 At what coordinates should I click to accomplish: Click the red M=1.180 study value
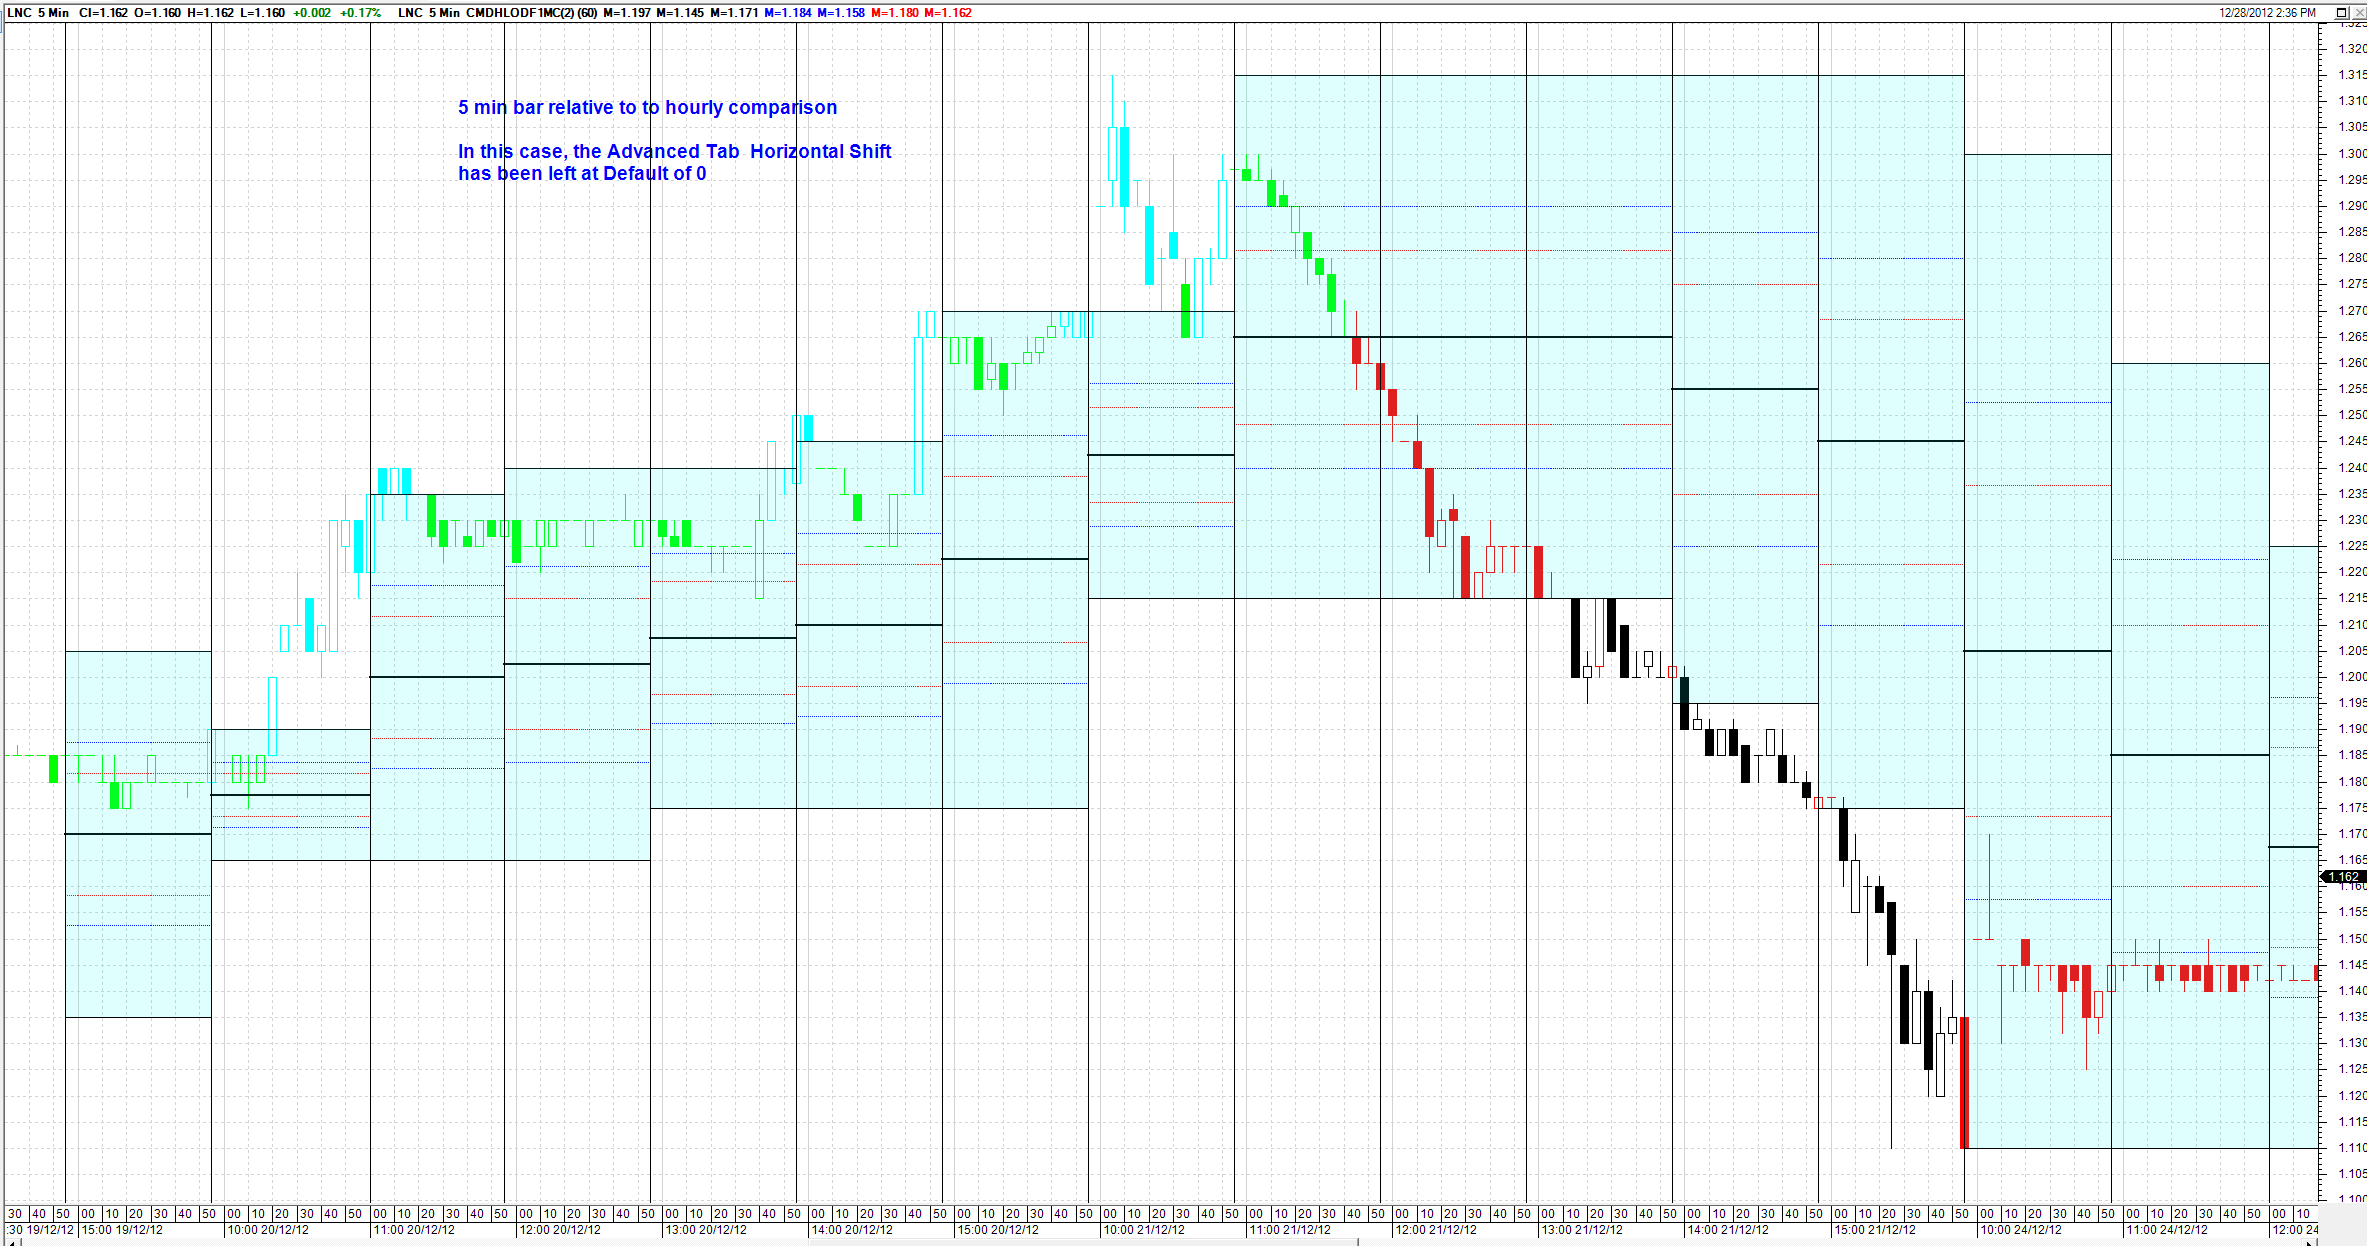(894, 13)
